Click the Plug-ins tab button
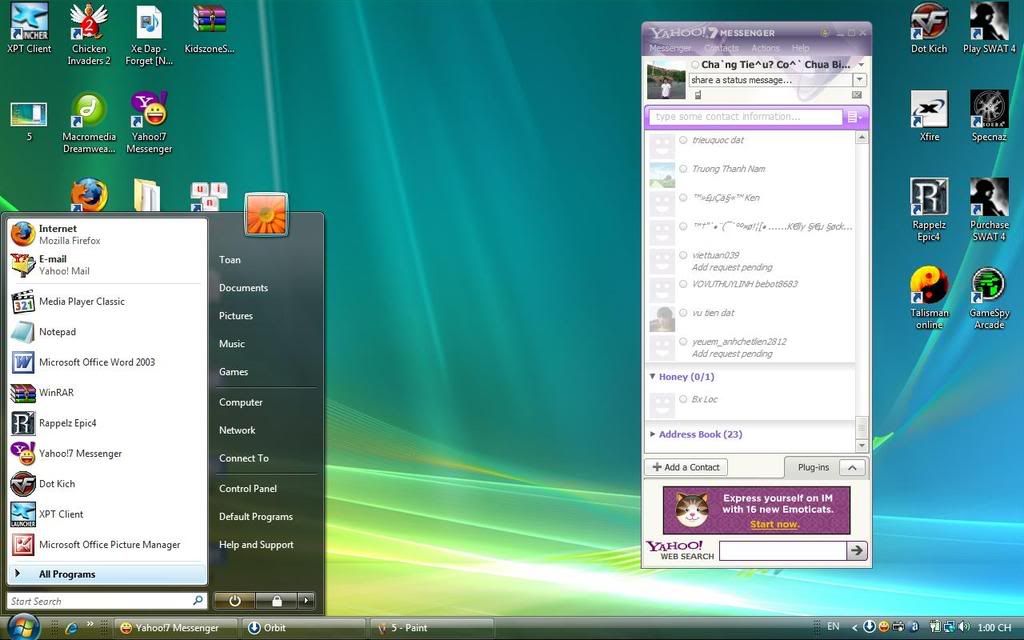The width and height of the screenshot is (1024, 640). 813,468
